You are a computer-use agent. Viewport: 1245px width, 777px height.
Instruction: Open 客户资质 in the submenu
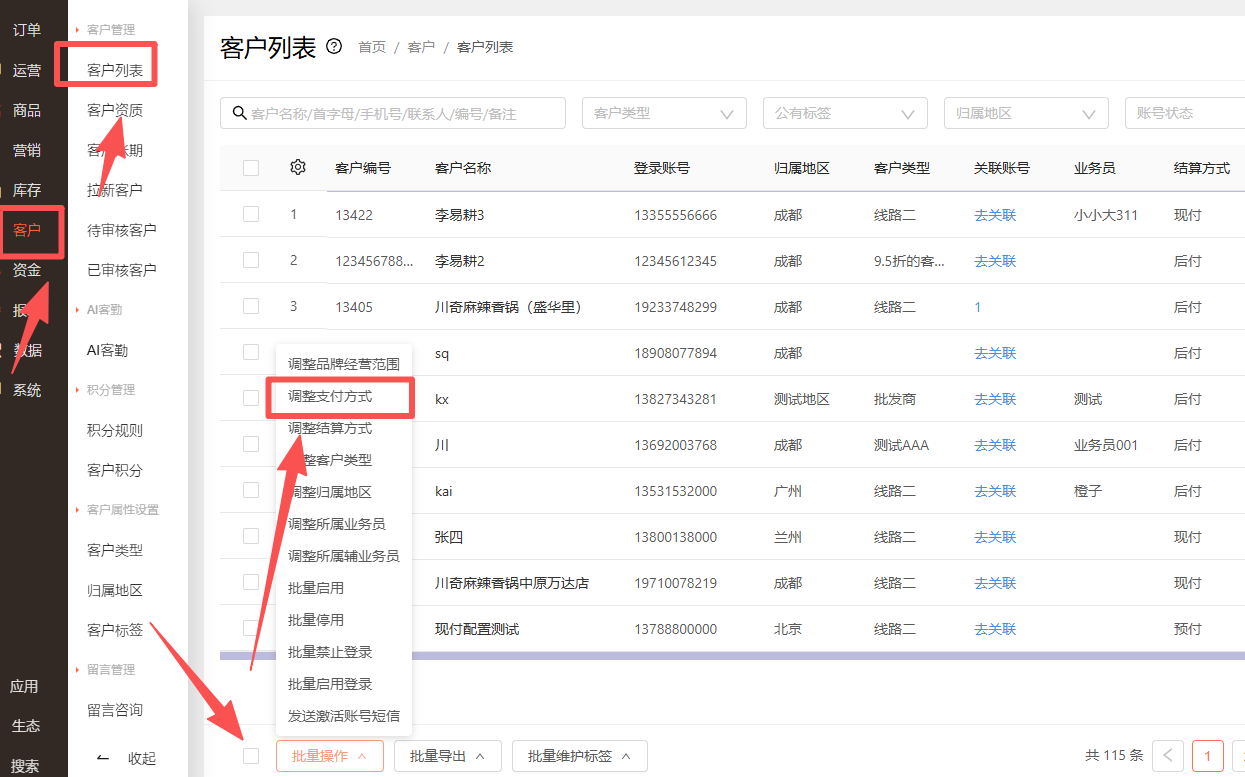(115, 110)
